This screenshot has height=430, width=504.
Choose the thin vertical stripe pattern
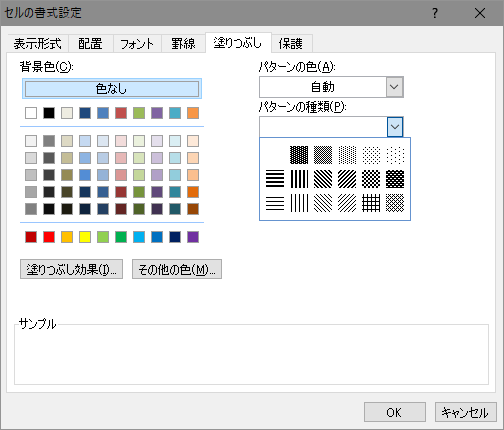[299, 203]
